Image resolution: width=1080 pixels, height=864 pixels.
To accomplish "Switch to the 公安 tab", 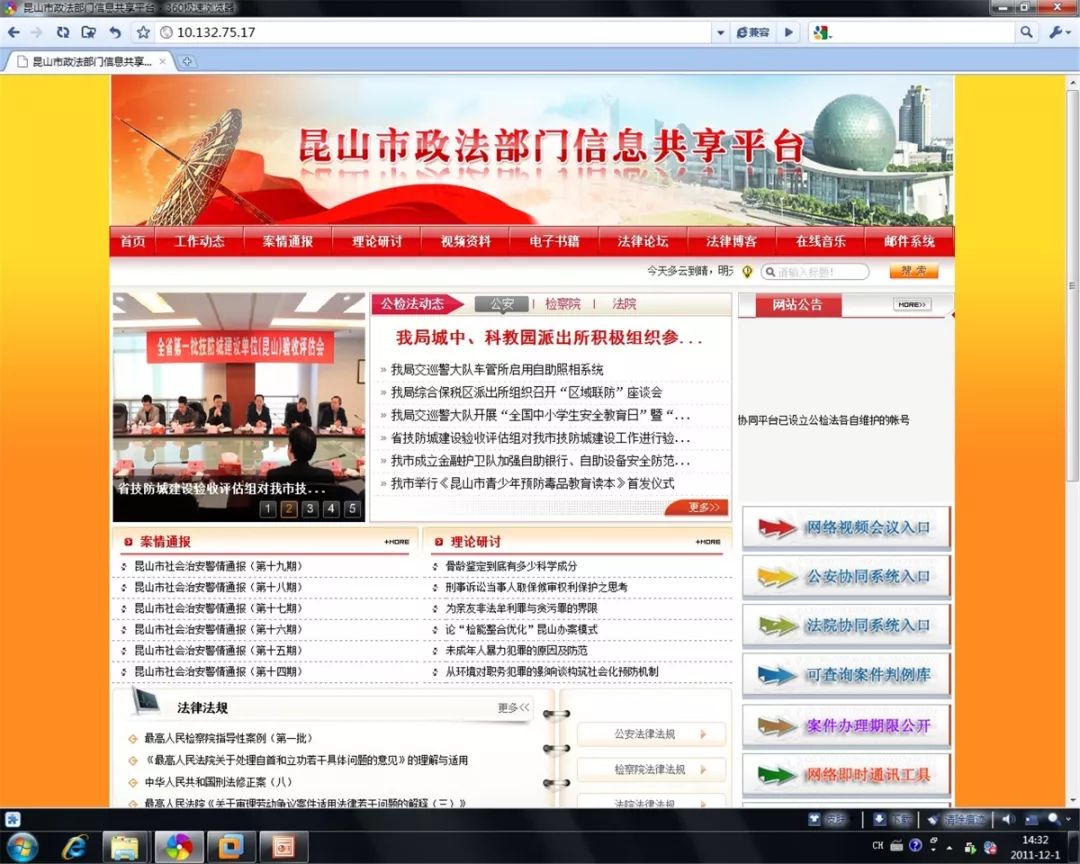I will coord(502,304).
